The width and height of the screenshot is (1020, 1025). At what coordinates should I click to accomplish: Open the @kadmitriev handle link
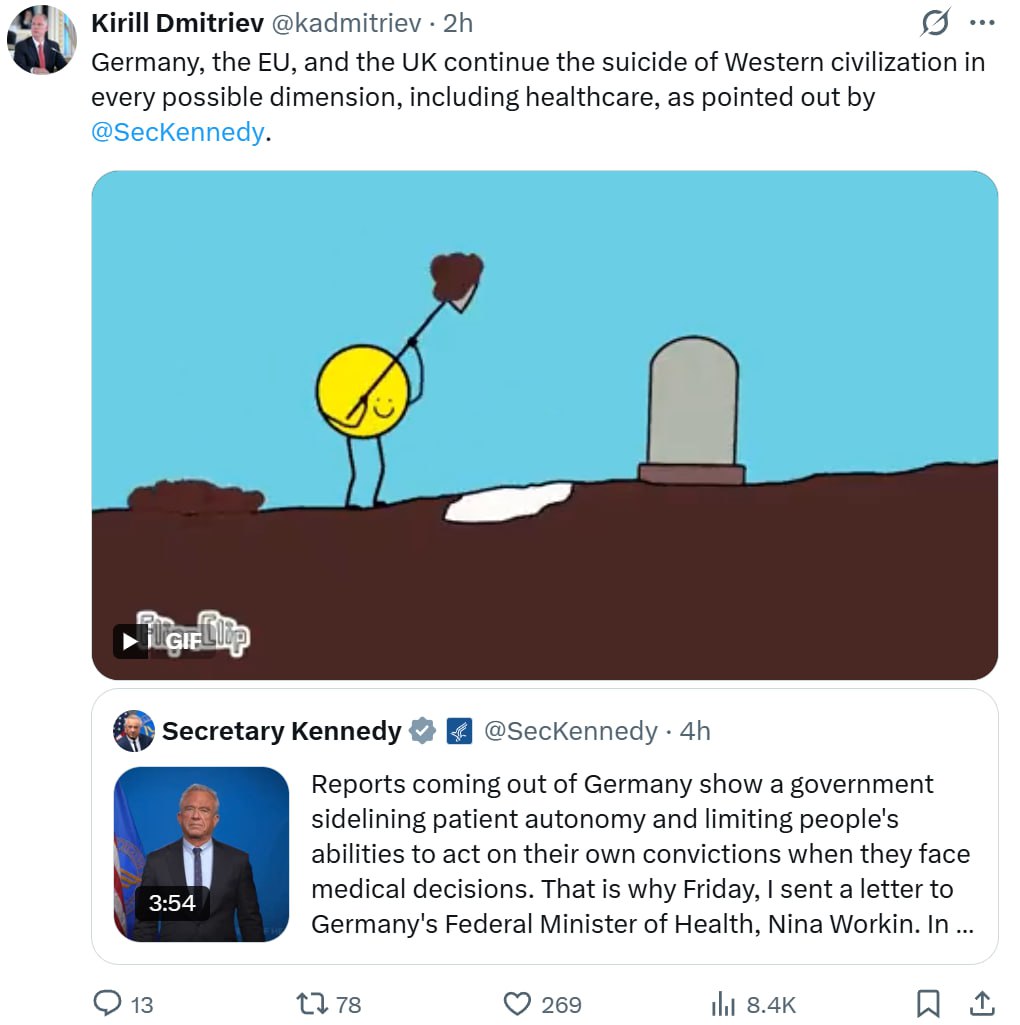[x=347, y=23]
